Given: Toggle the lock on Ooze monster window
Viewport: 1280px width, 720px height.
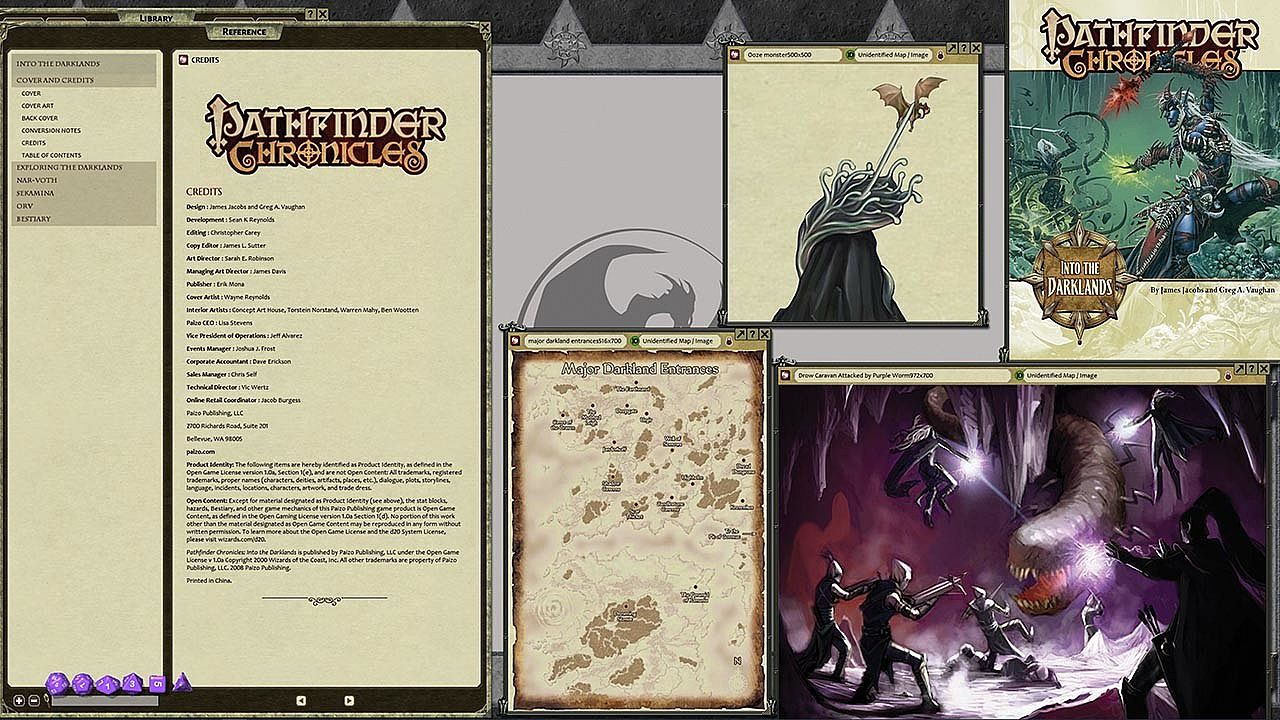Looking at the screenshot, I should tap(941, 56).
